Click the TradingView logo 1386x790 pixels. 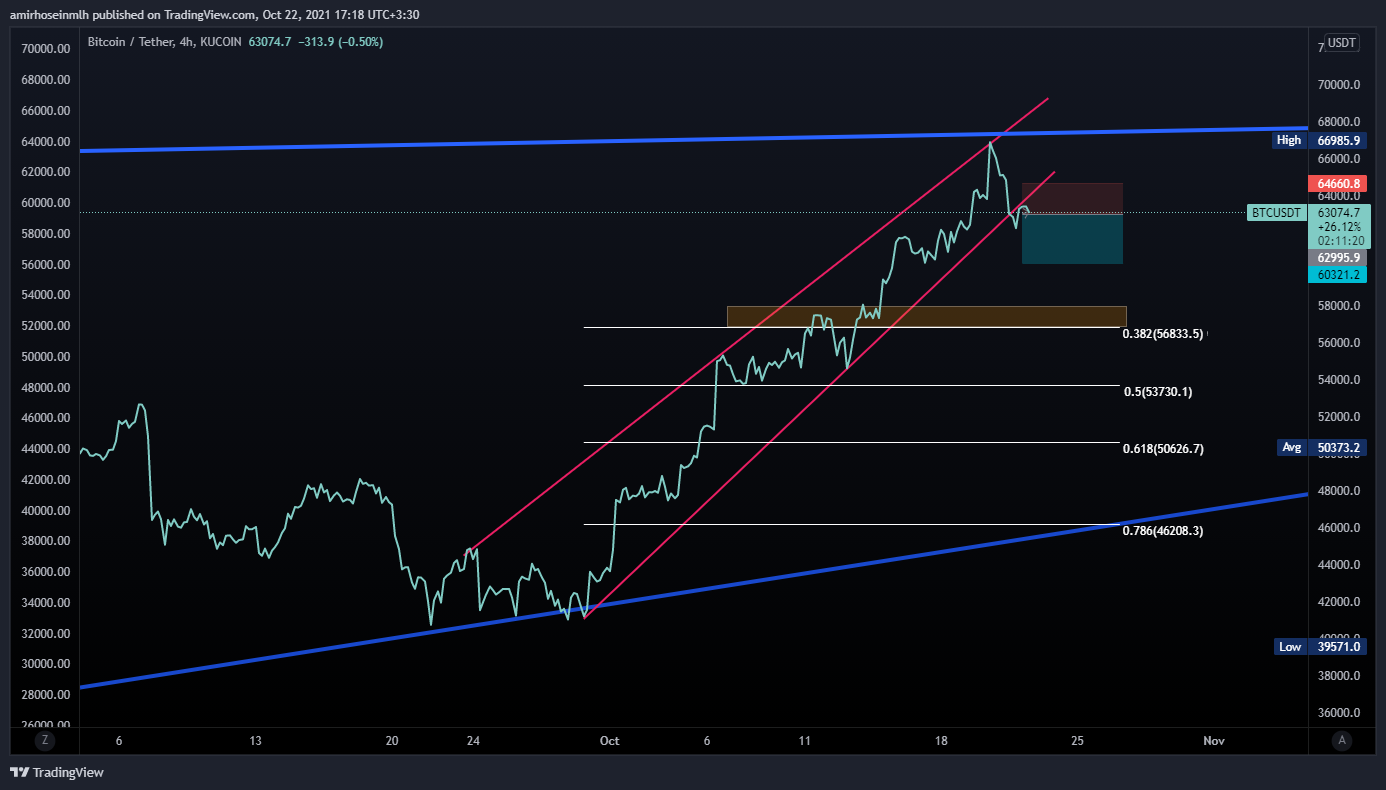(57, 772)
